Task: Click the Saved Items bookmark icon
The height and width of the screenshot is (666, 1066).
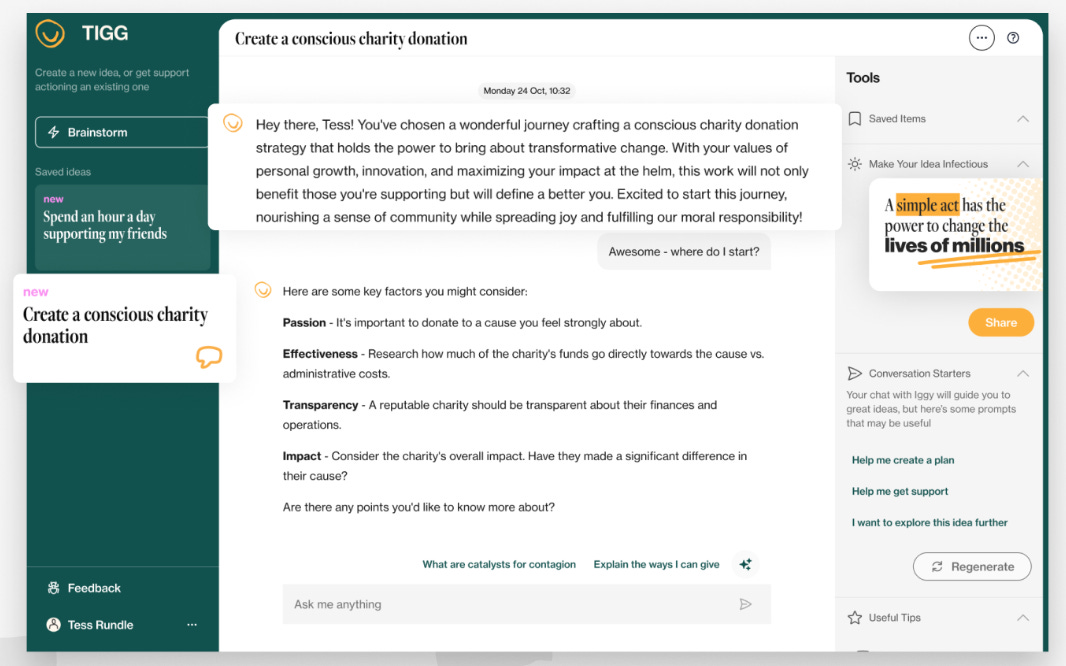Action: pyautogui.click(x=855, y=118)
